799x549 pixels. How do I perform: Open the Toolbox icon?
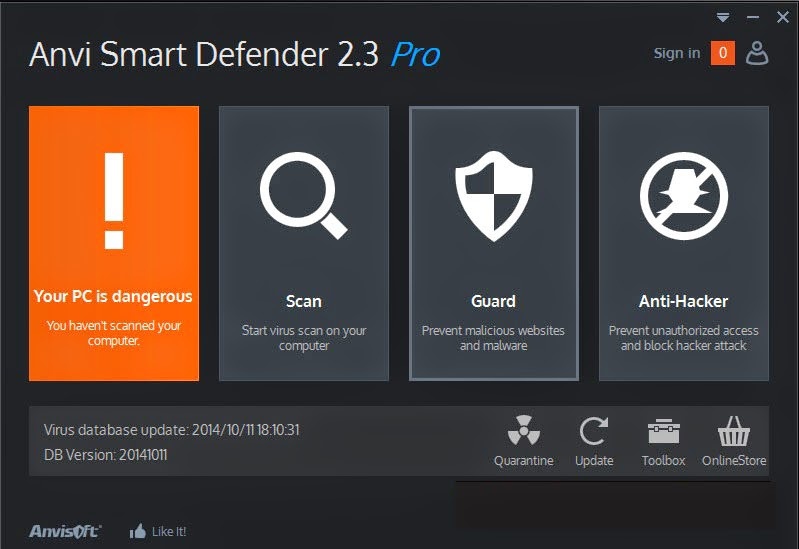tap(663, 432)
